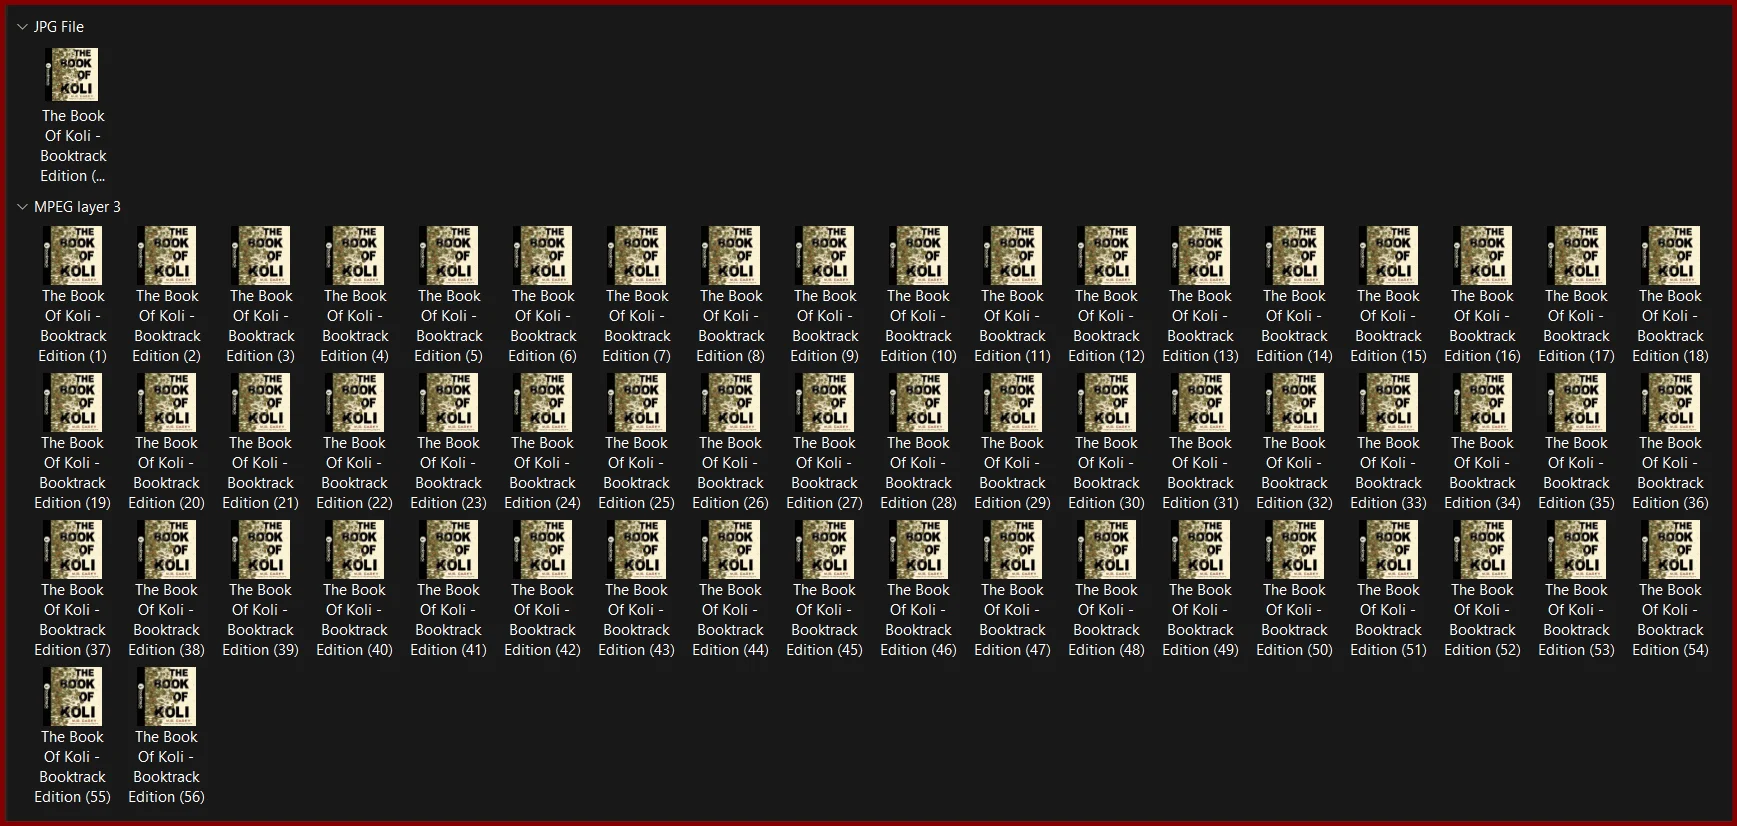Click thumbnail of Booktrack Edition (27)
The height and width of the screenshot is (826, 1737).
pos(825,402)
